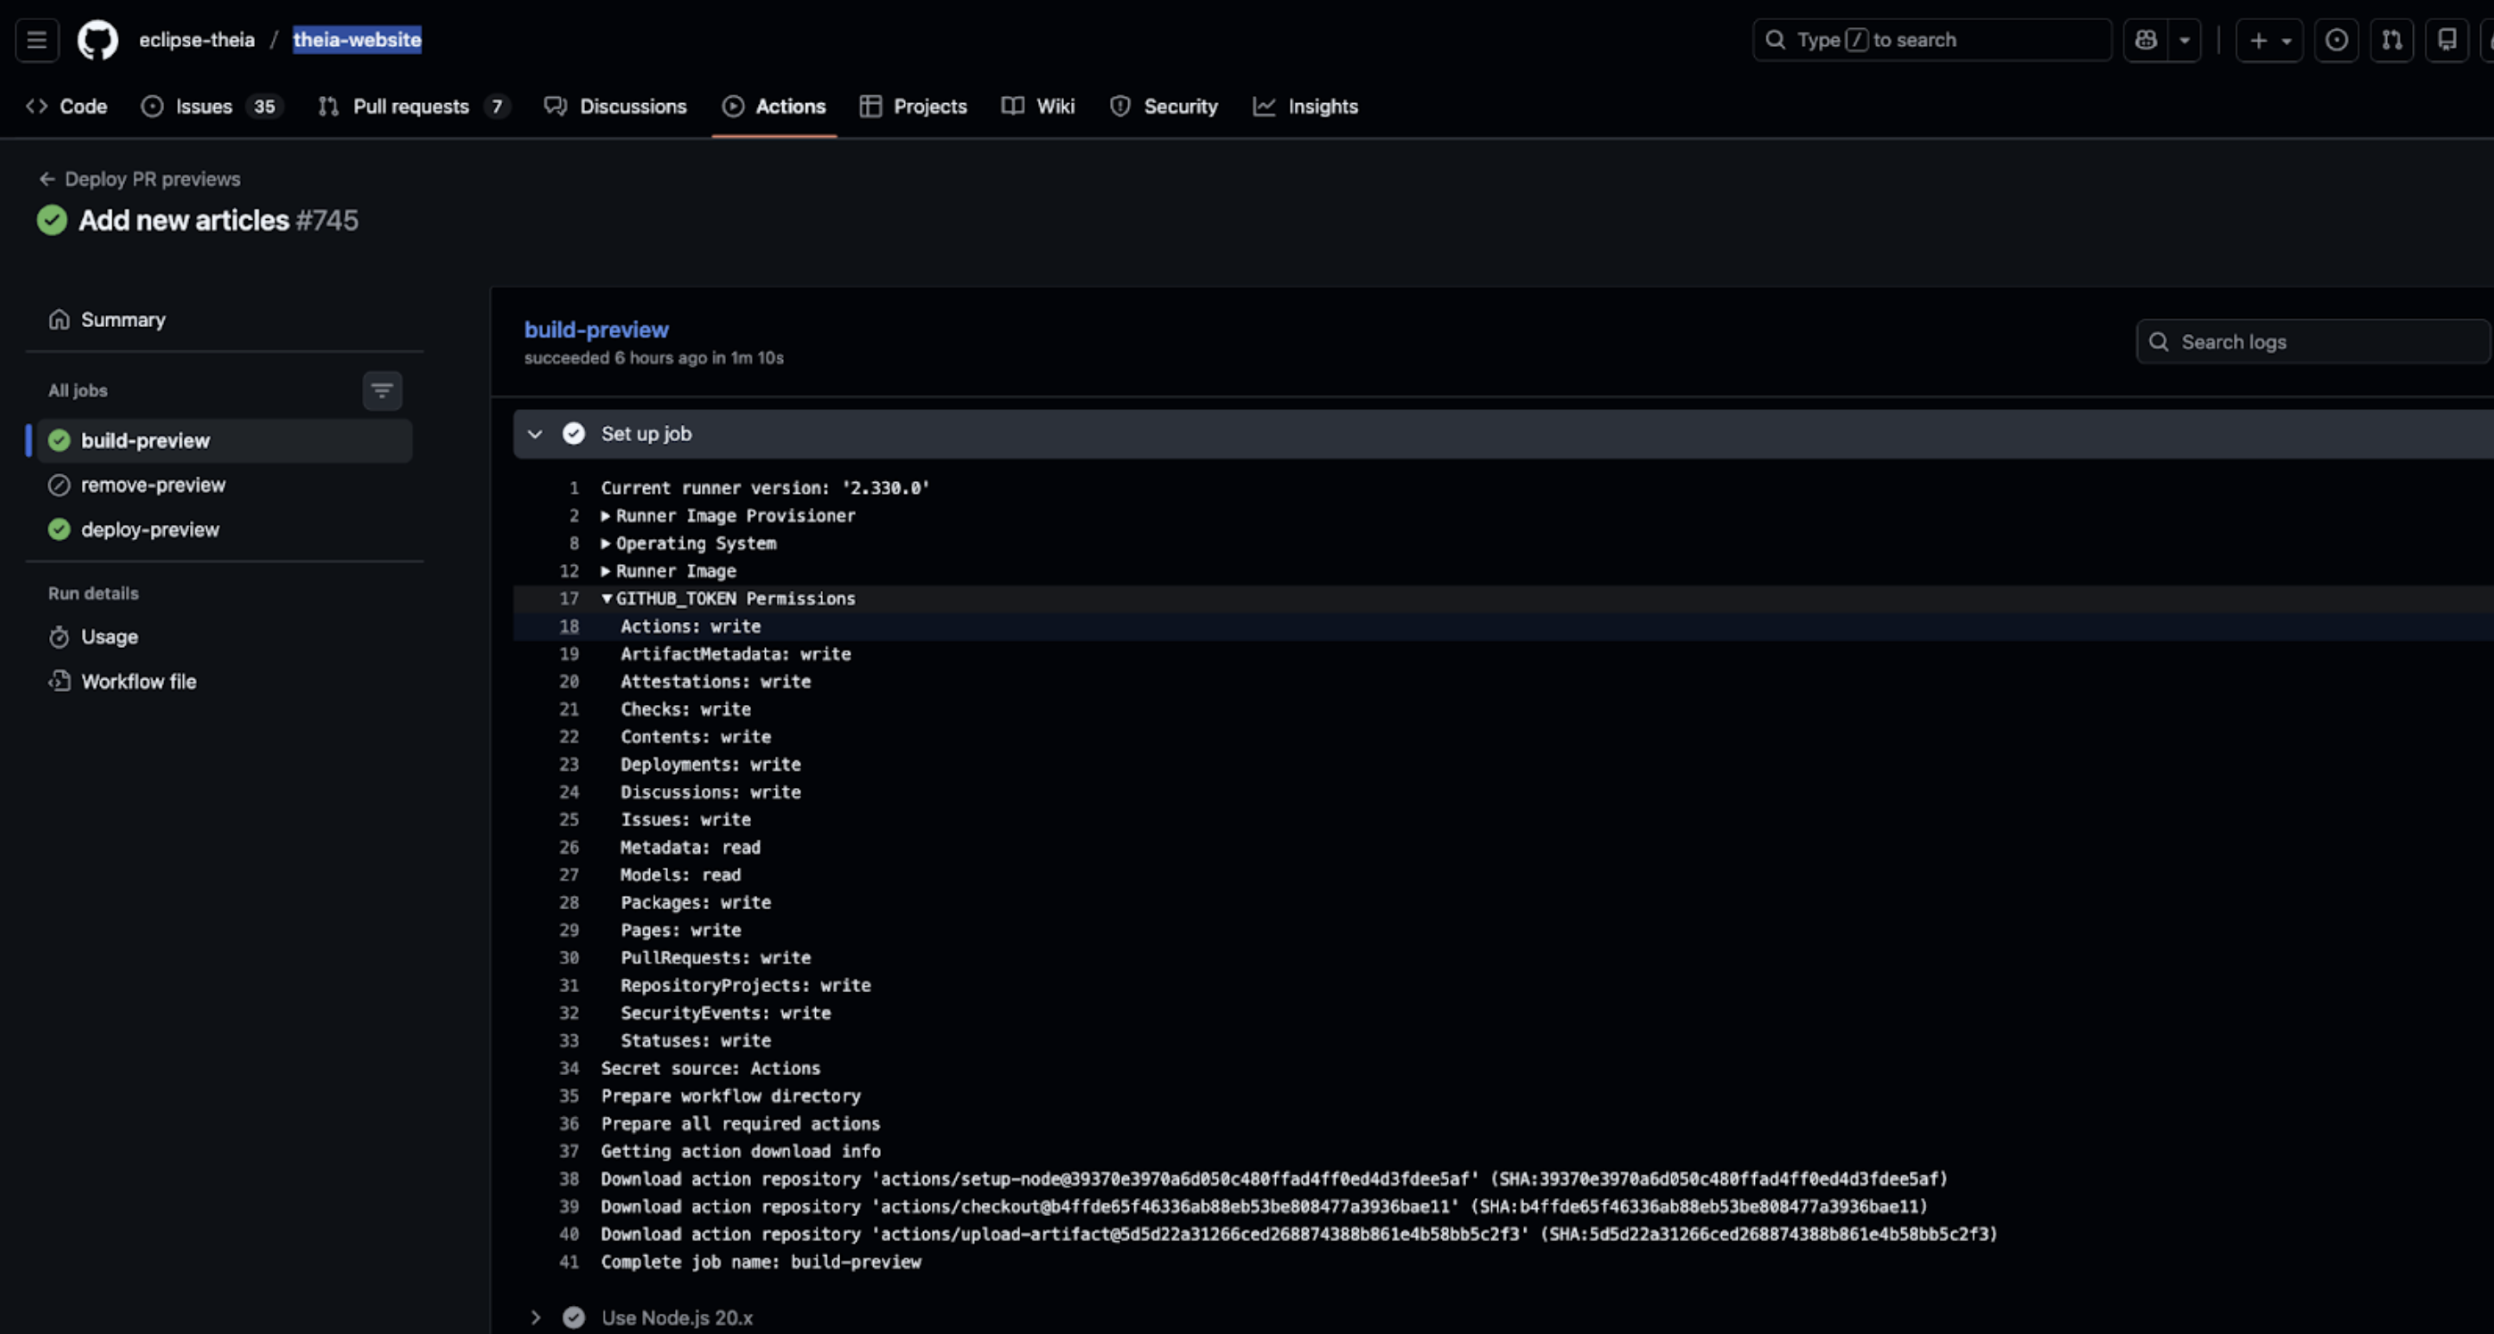The height and width of the screenshot is (1334, 2494).
Task: Select the deploy-preview job
Action: pyautogui.click(x=150, y=530)
